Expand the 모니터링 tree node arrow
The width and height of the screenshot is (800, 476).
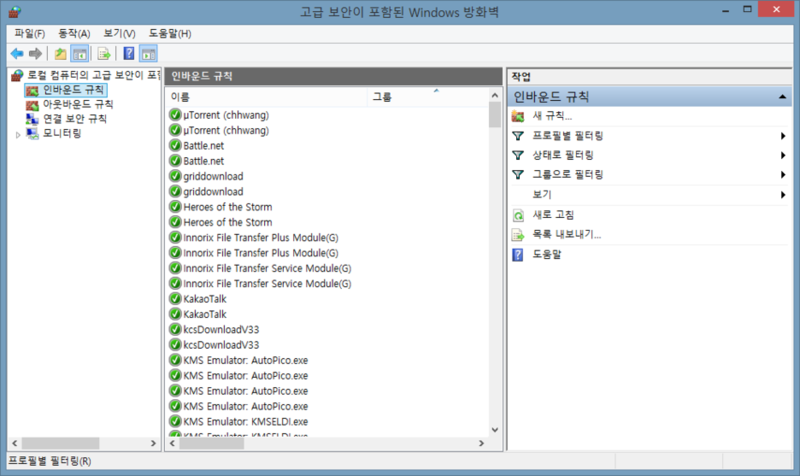(18, 135)
